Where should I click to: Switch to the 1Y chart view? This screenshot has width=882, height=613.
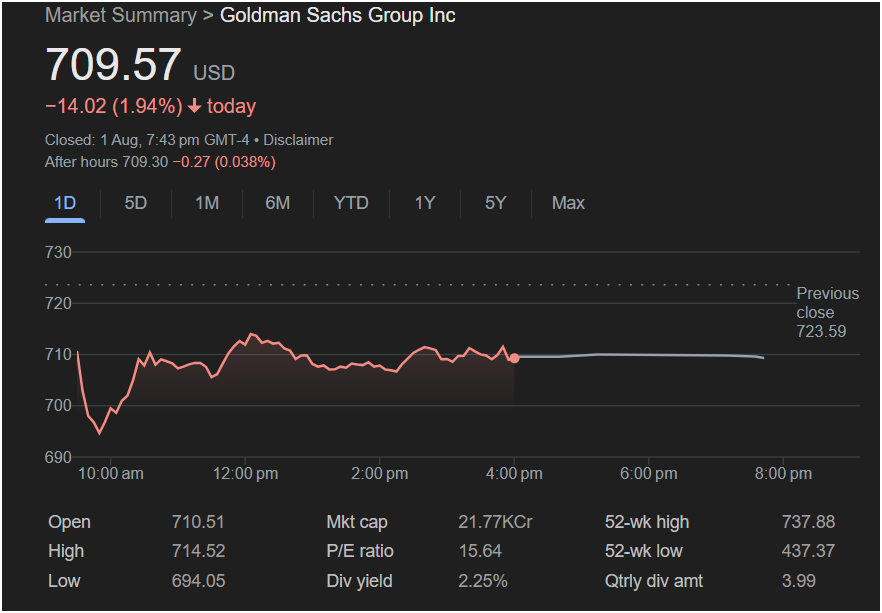(425, 203)
